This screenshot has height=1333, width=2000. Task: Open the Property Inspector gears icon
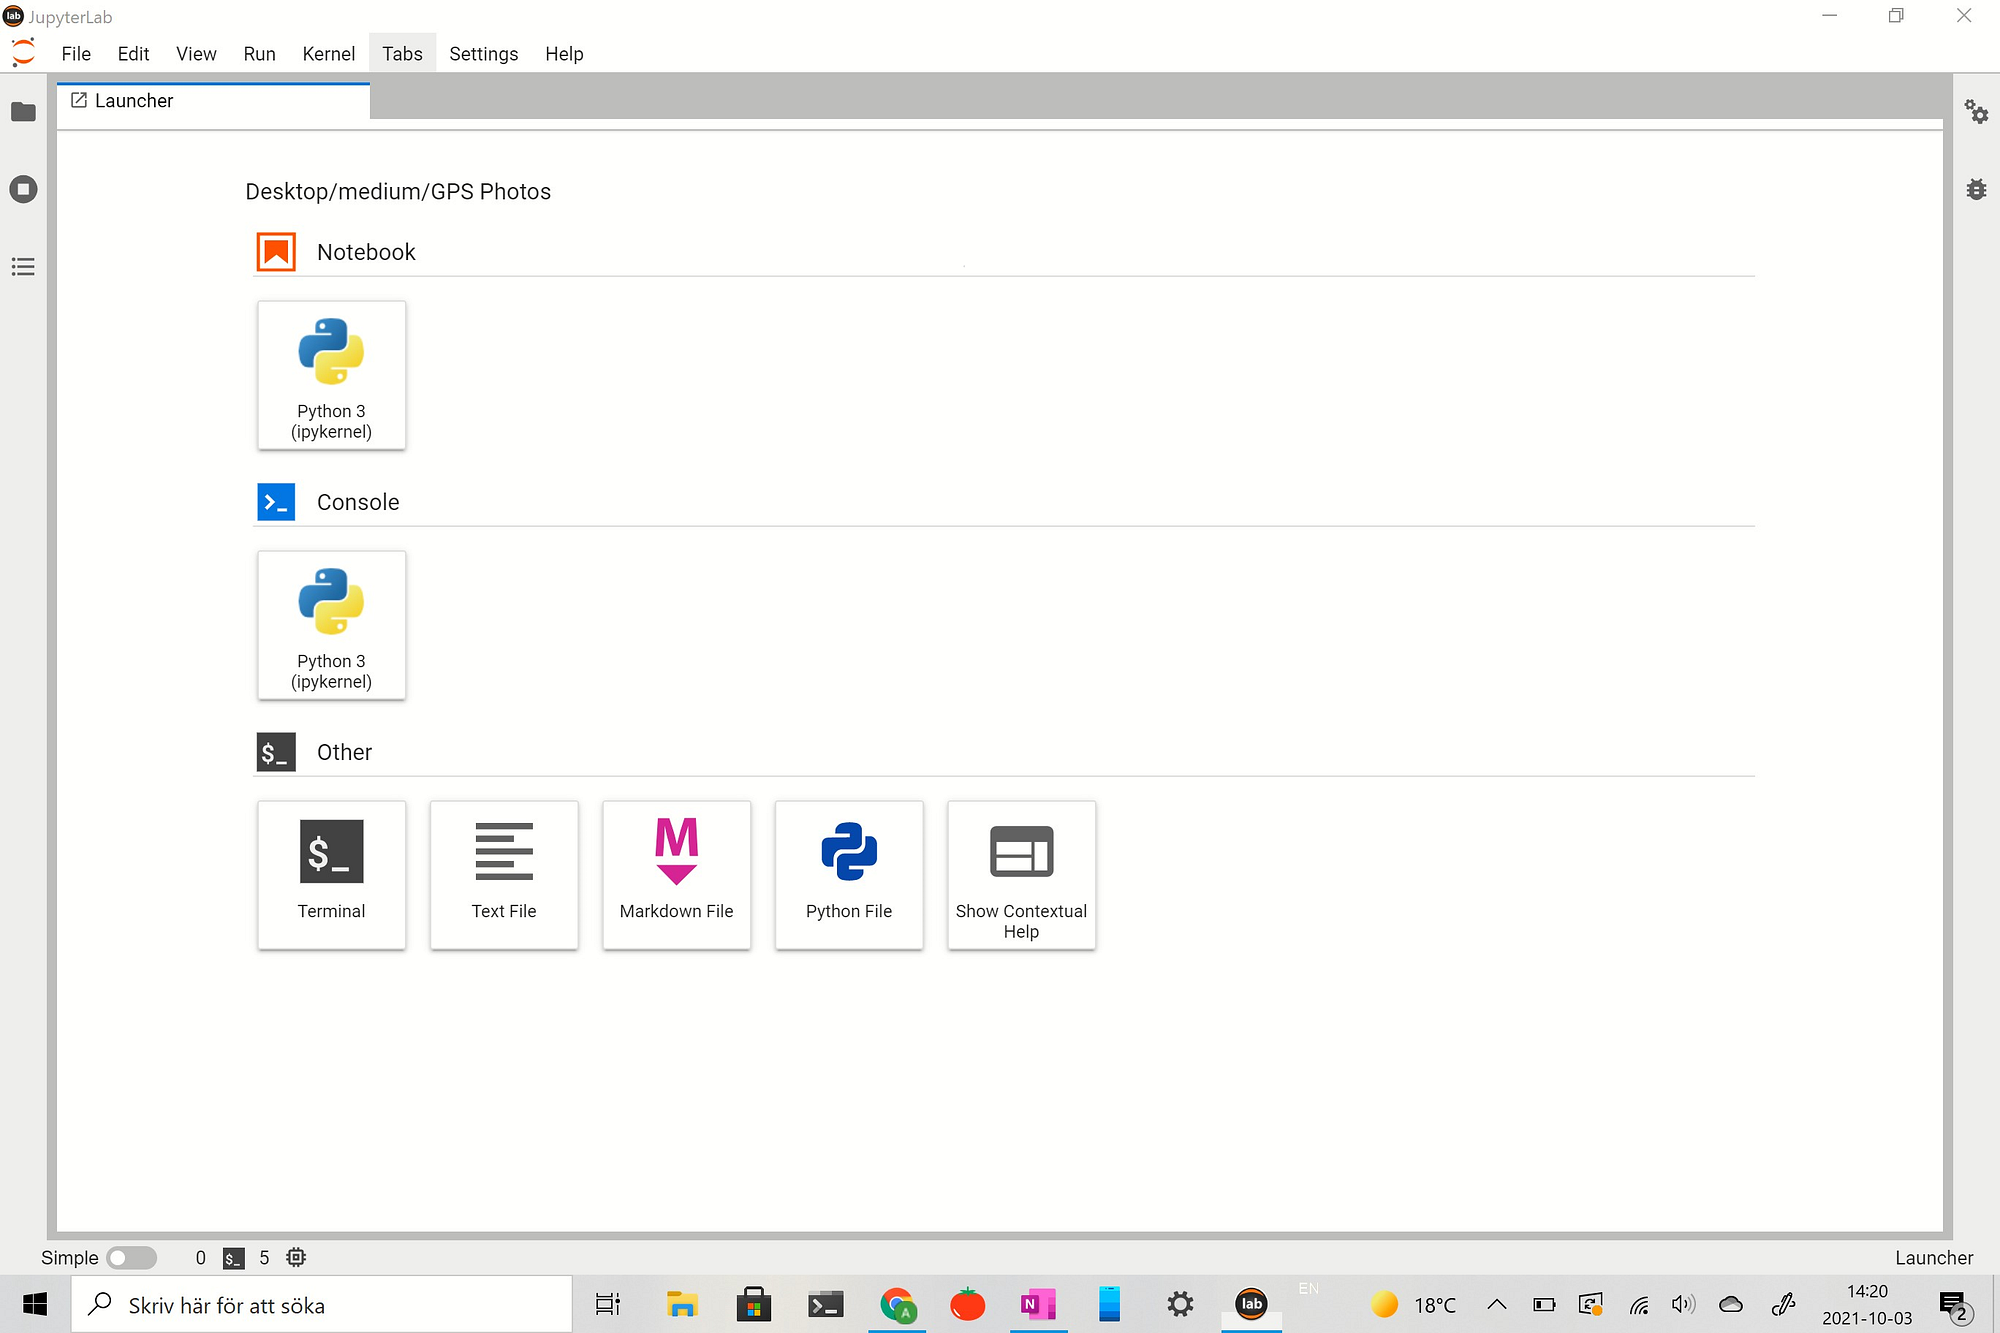point(1976,111)
